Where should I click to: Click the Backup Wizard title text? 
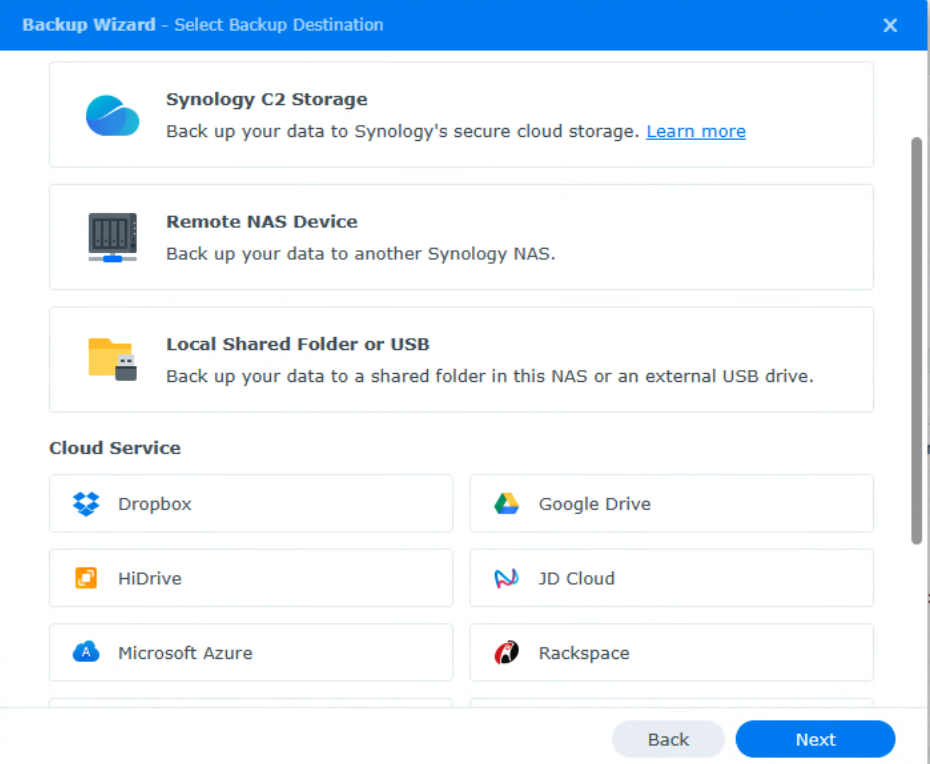click(x=89, y=25)
